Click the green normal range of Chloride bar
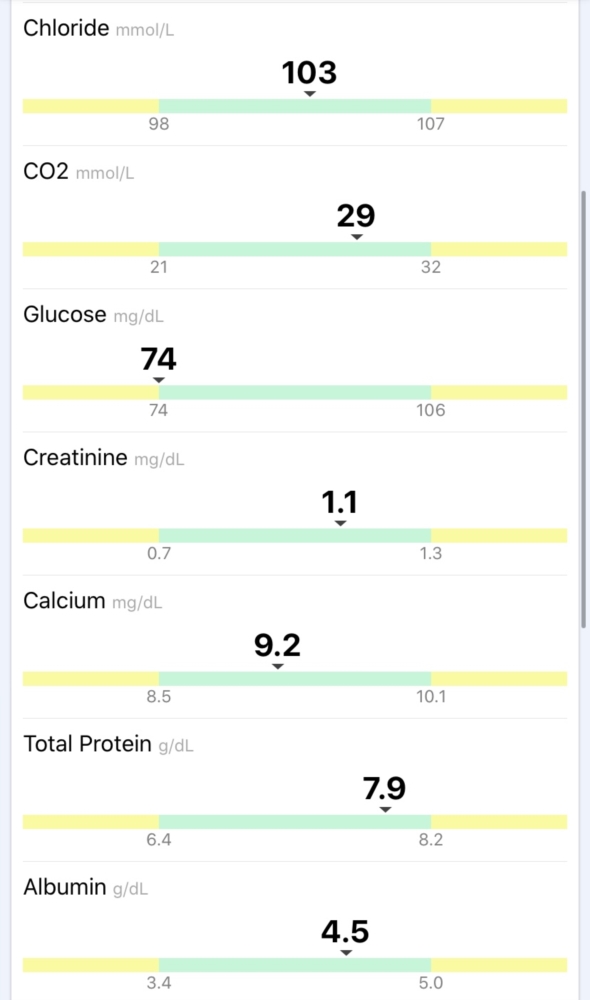This screenshot has height=1000, width=590. (295, 106)
